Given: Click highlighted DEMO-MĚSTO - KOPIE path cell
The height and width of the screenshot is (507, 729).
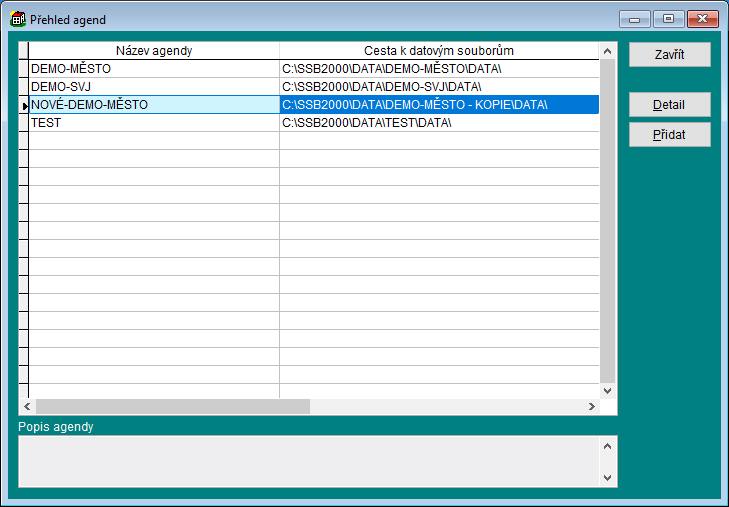Looking at the screenshot, I should pyautogui.click(x=438, y=105).
